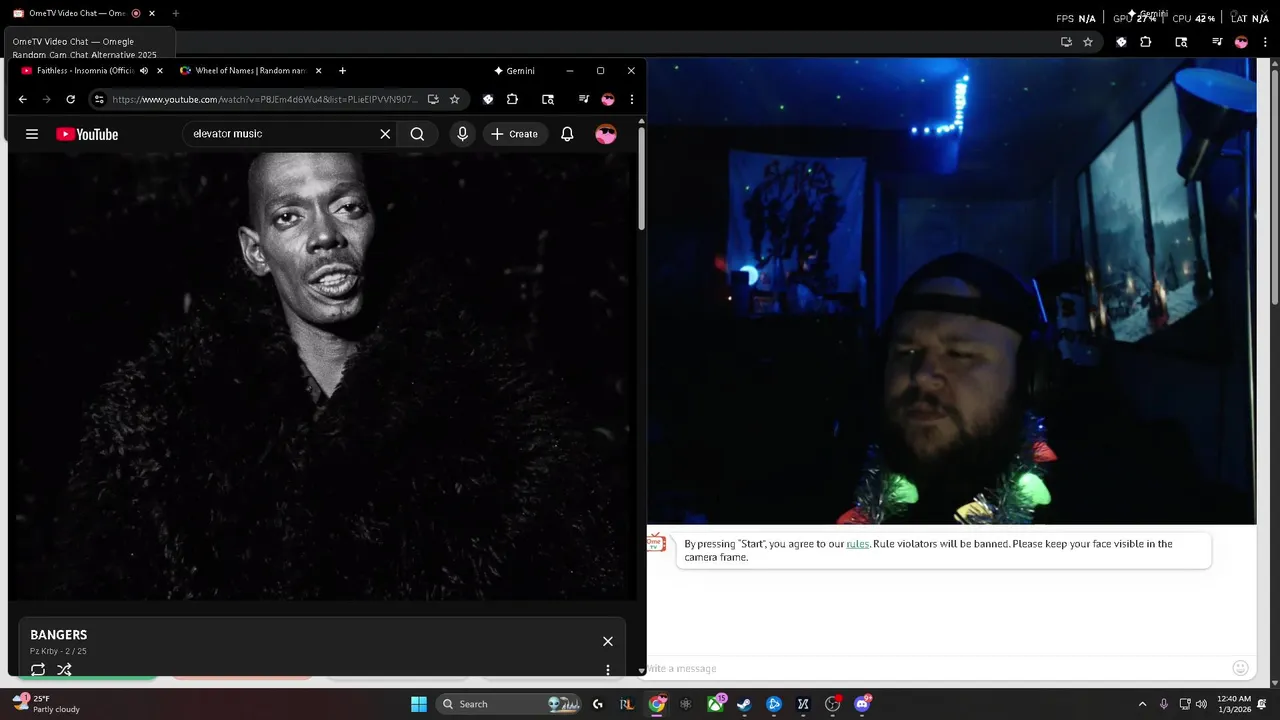The height and width of the screenshot is (720, 1280).
Task: Toggle shuffle on the BANGERS playlist
Action: pos(64,669)
